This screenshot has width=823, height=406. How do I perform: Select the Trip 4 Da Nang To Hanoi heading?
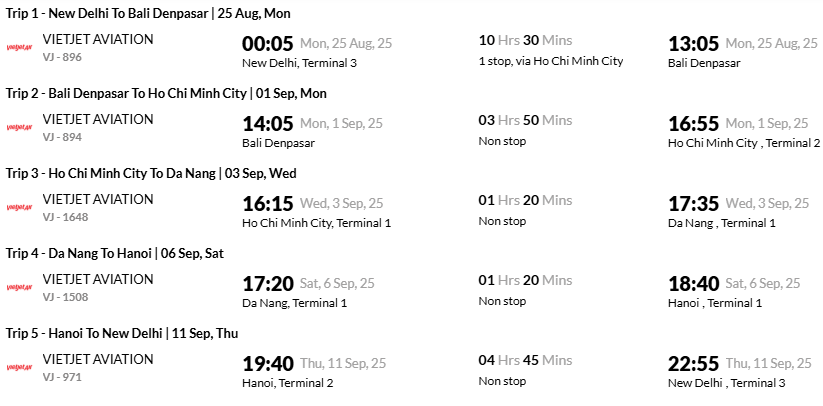click(115, 253)
